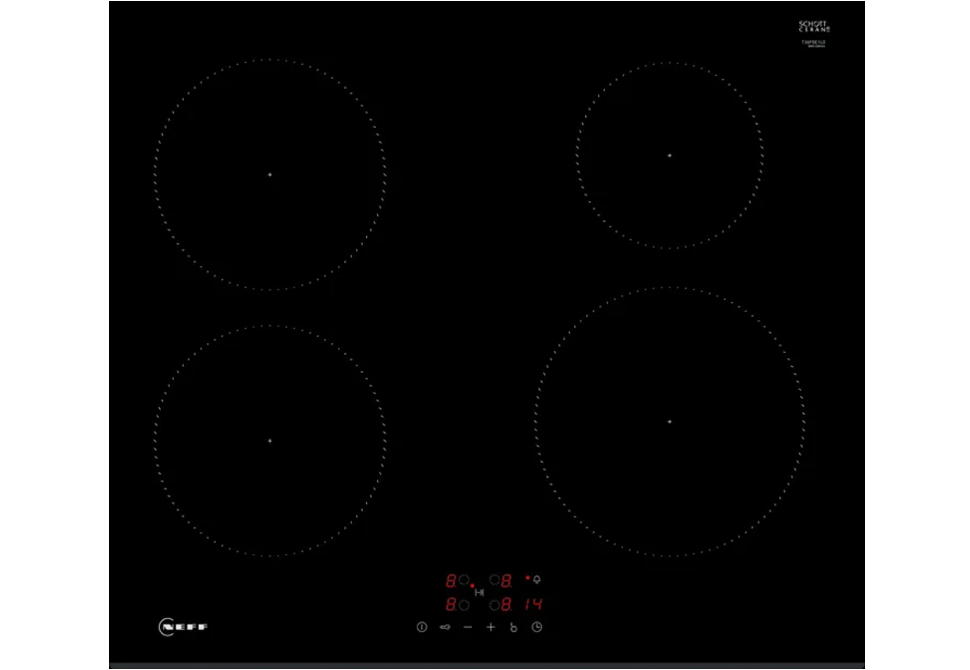Tap the timer display showing 14

(533, 604)
